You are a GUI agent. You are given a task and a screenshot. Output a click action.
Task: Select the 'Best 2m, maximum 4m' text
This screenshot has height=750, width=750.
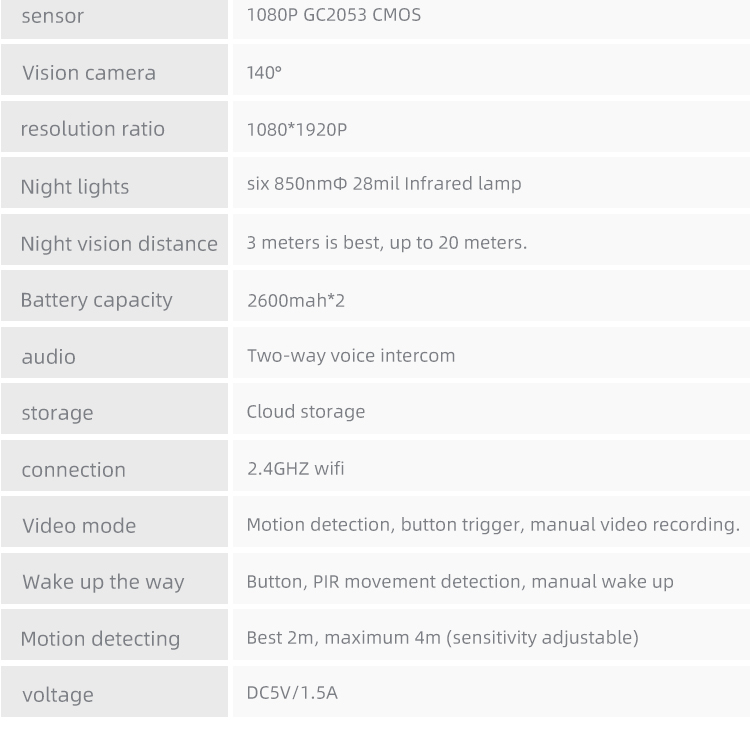(x=343, y=638)
